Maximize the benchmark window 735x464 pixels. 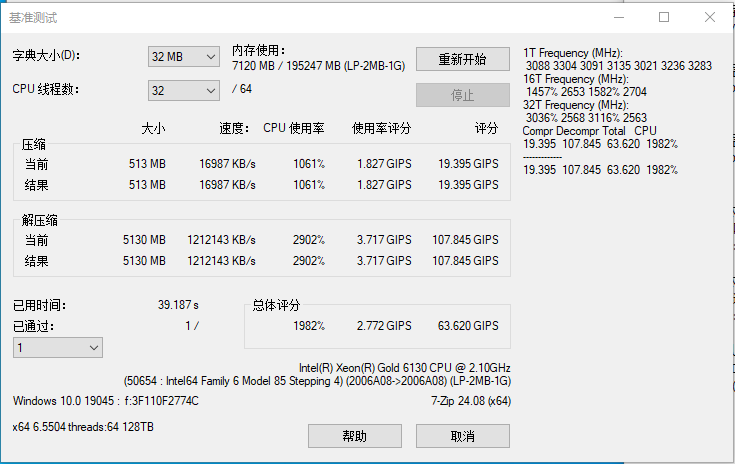(664, 17)
